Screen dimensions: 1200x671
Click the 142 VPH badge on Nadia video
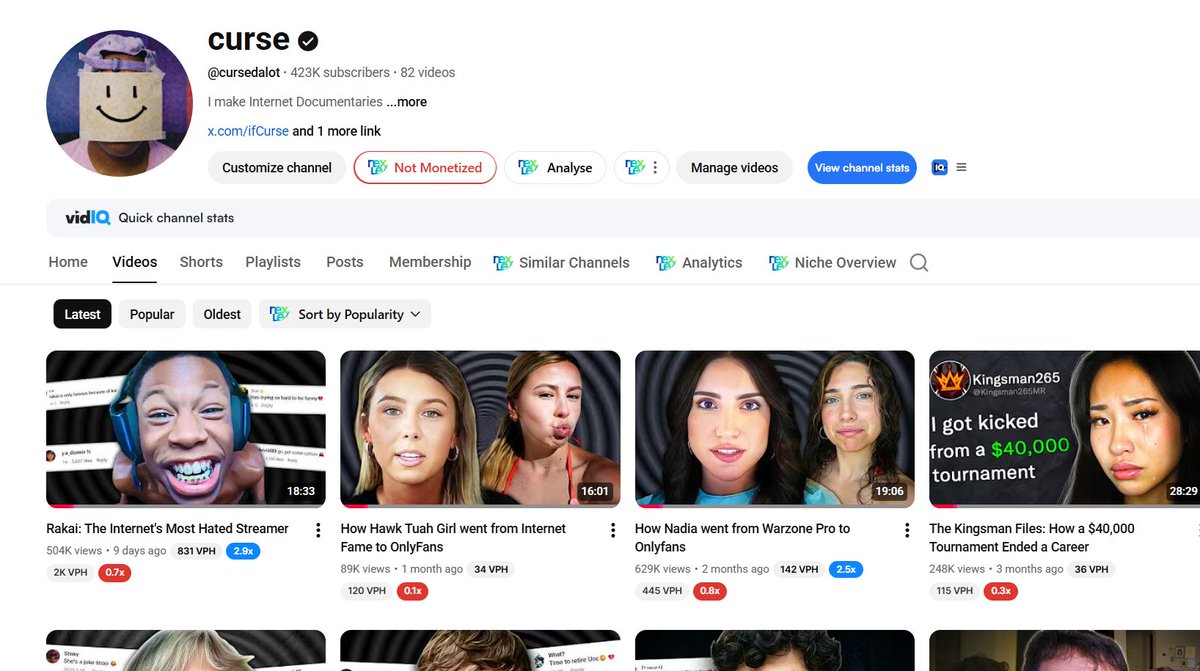801,569
